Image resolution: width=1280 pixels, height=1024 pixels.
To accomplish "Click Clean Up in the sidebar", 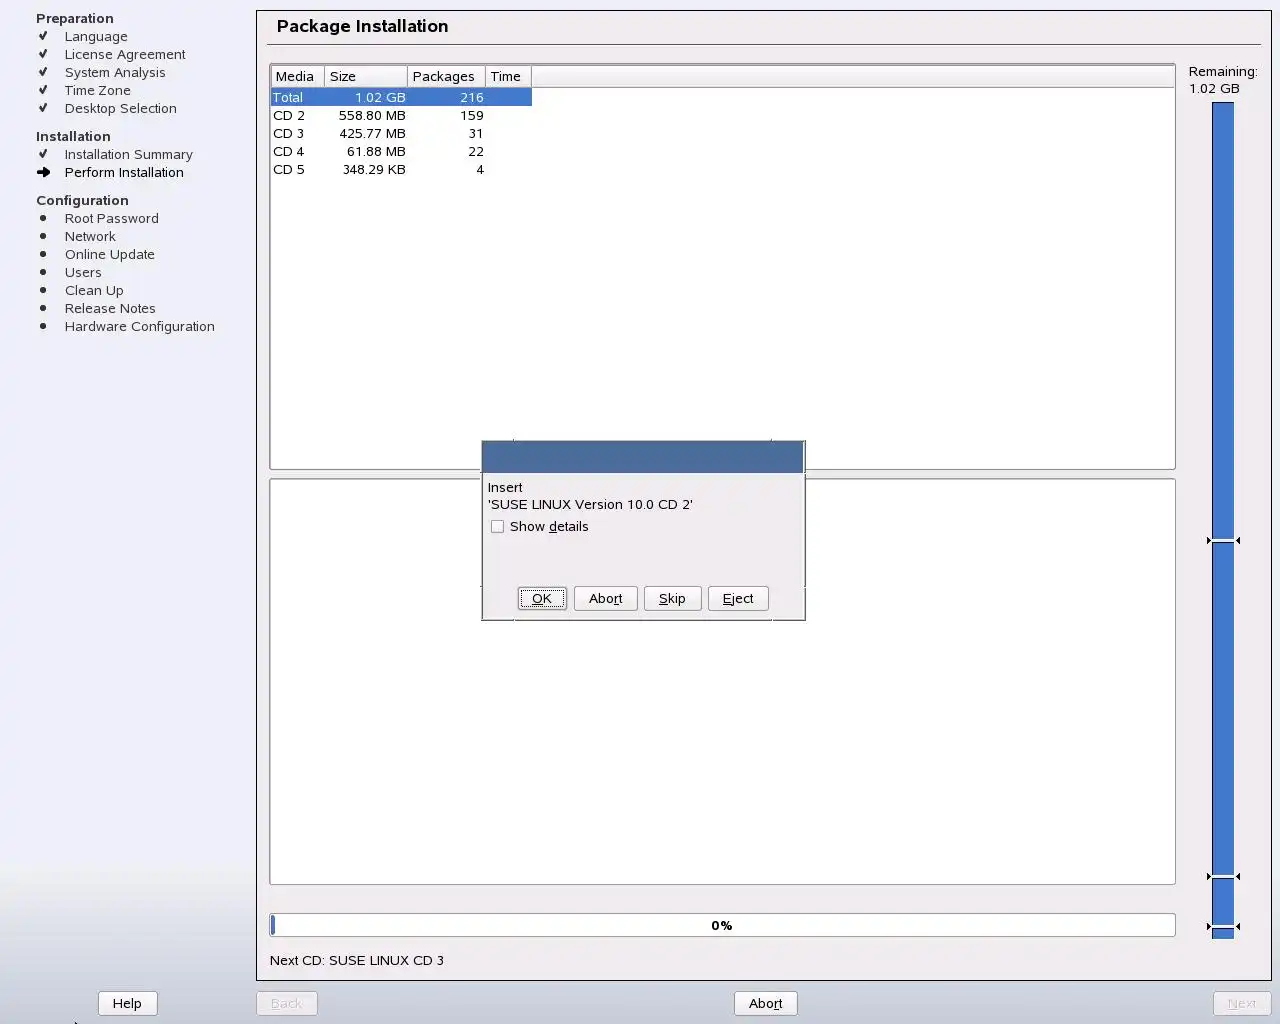I will [94, 290].
